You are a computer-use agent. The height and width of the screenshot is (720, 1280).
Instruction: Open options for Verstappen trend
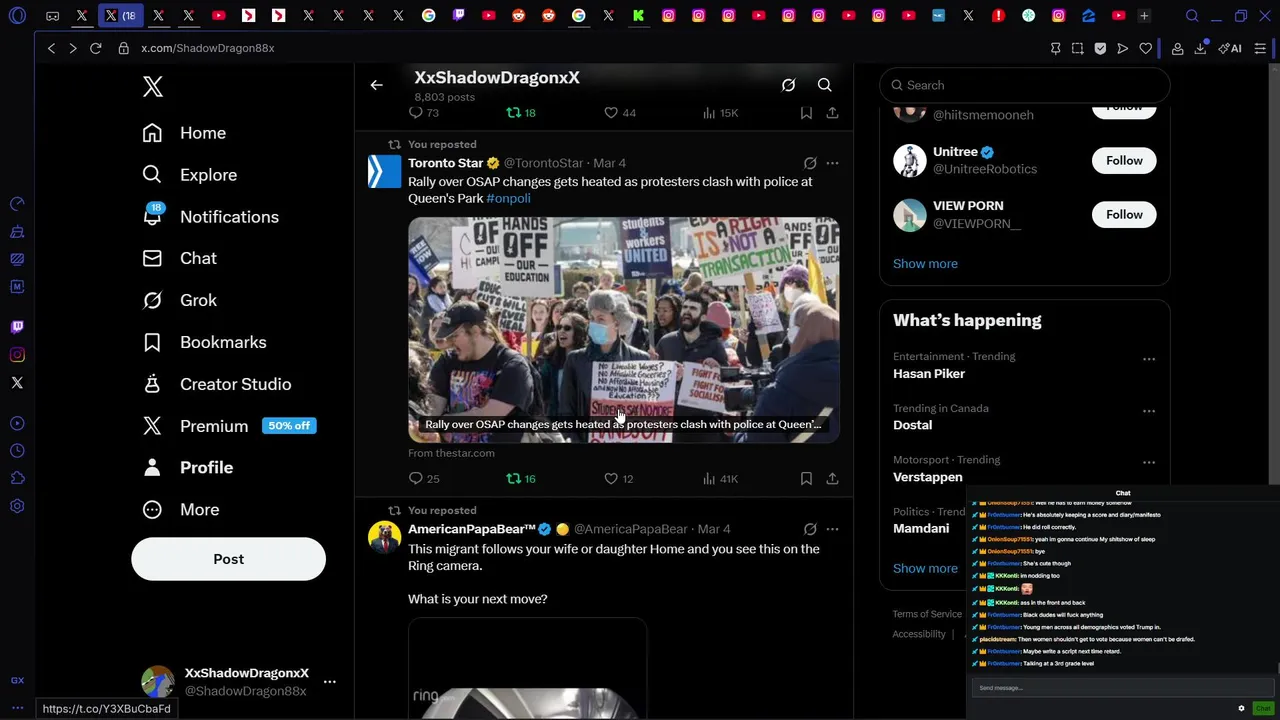(1148, 462)
